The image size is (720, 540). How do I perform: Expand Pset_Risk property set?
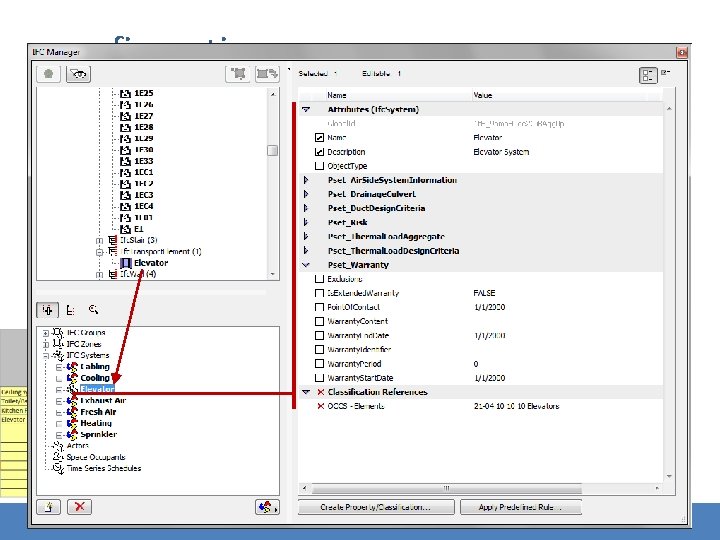click(306, 223)
